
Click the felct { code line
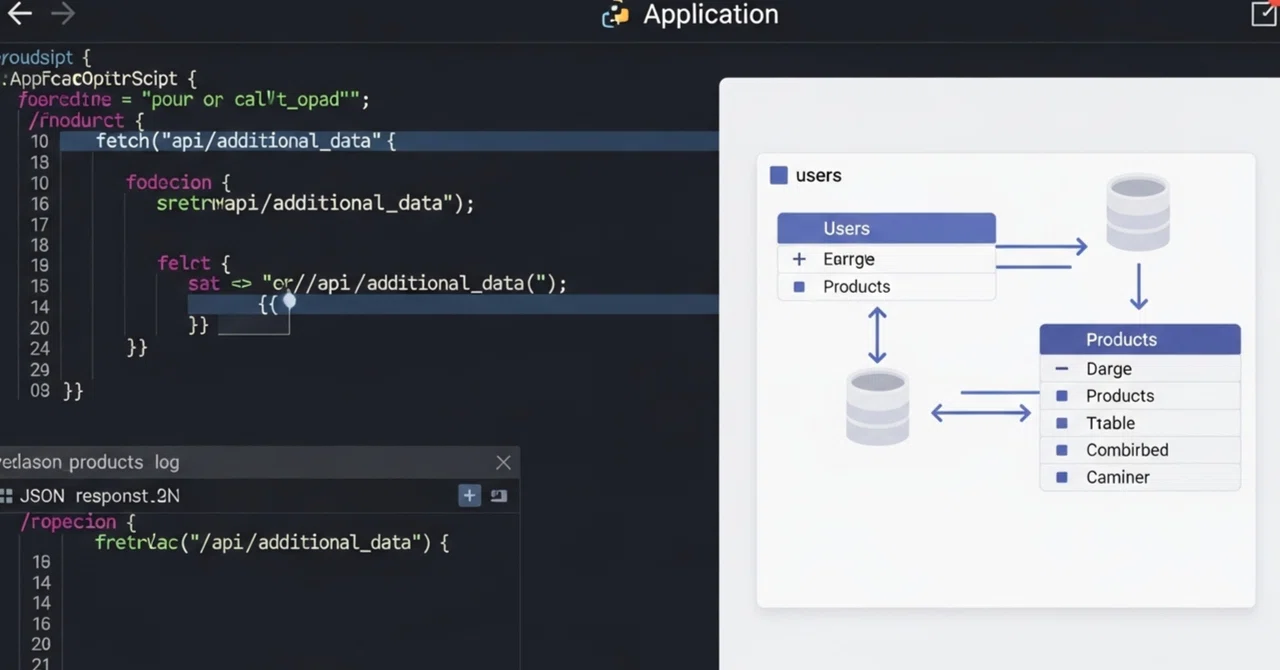point(194,263)
